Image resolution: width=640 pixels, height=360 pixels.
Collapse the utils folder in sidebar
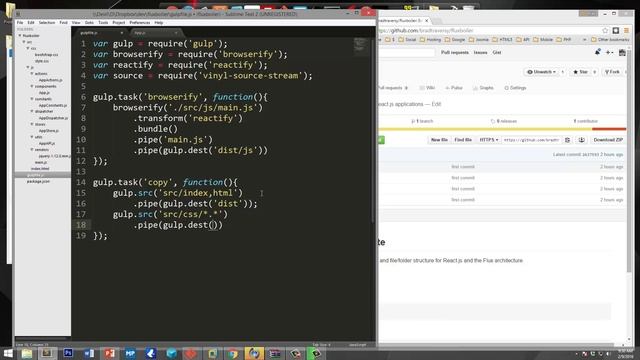[x=32, y=137]
